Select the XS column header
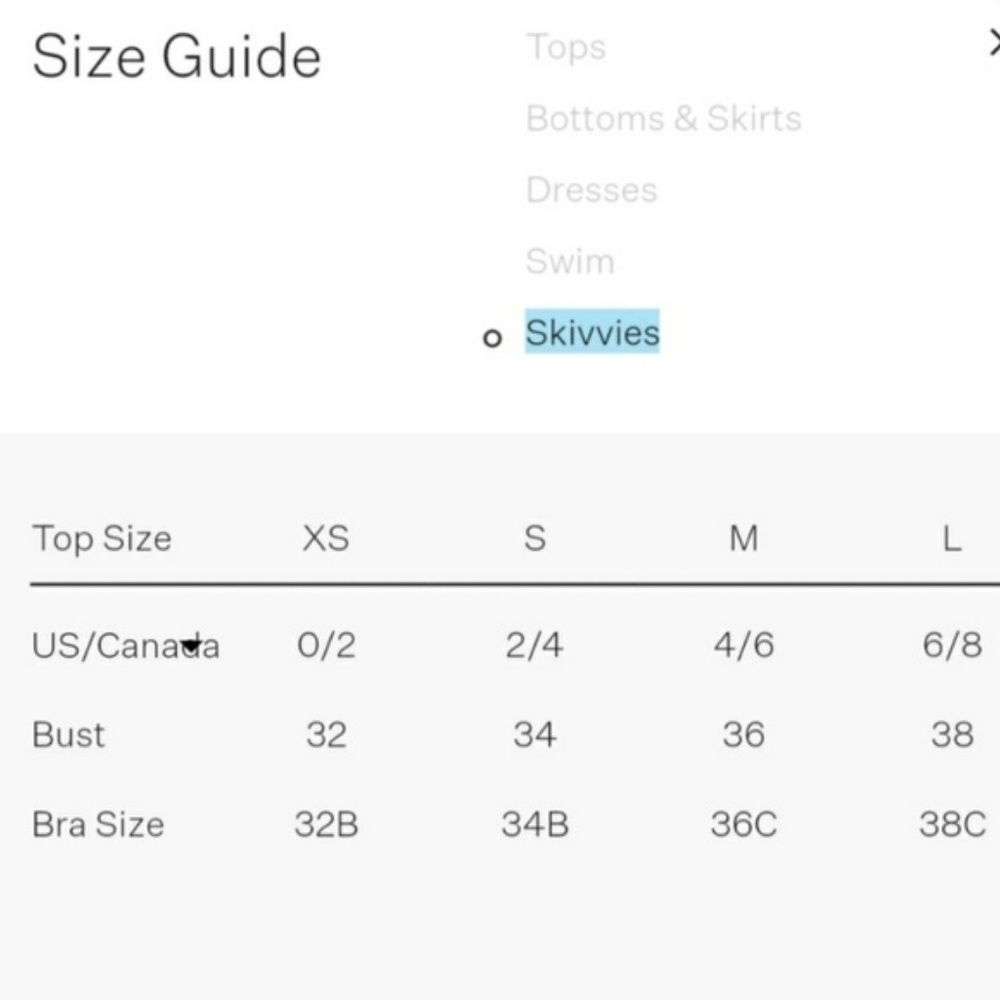This screenshot has height=1000, width=1000. tap(326, 539)
